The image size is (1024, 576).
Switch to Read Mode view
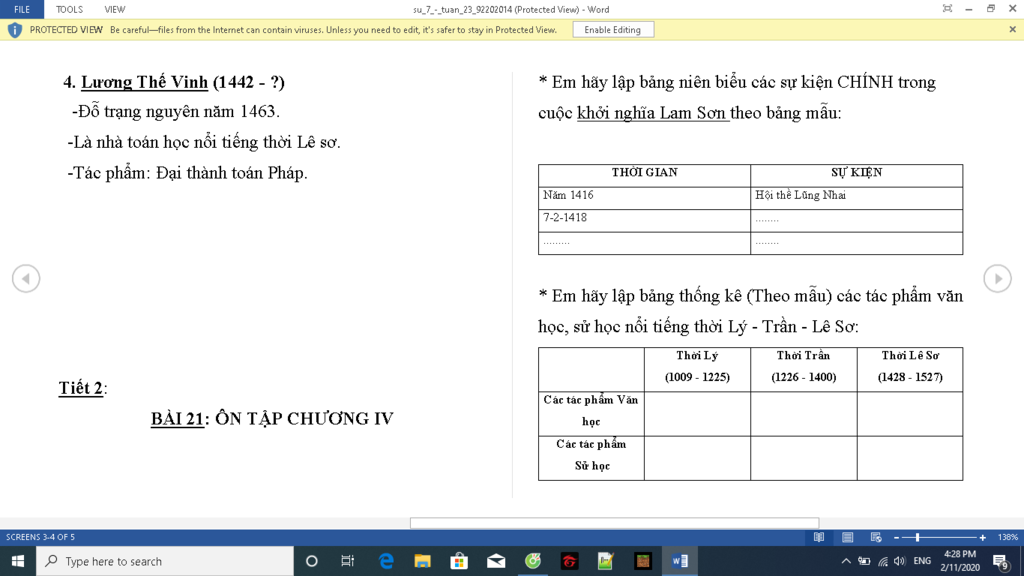point(819,537)
